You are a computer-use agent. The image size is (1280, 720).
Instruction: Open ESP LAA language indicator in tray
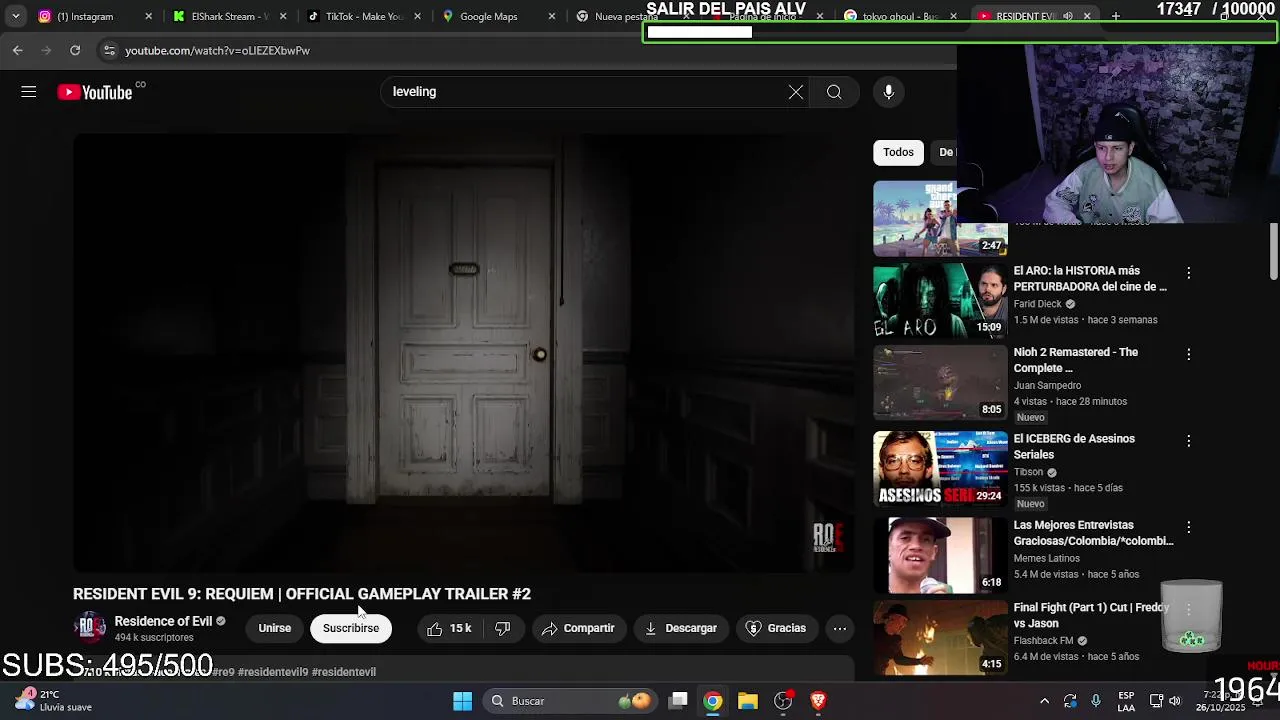tap(1126, 701)
